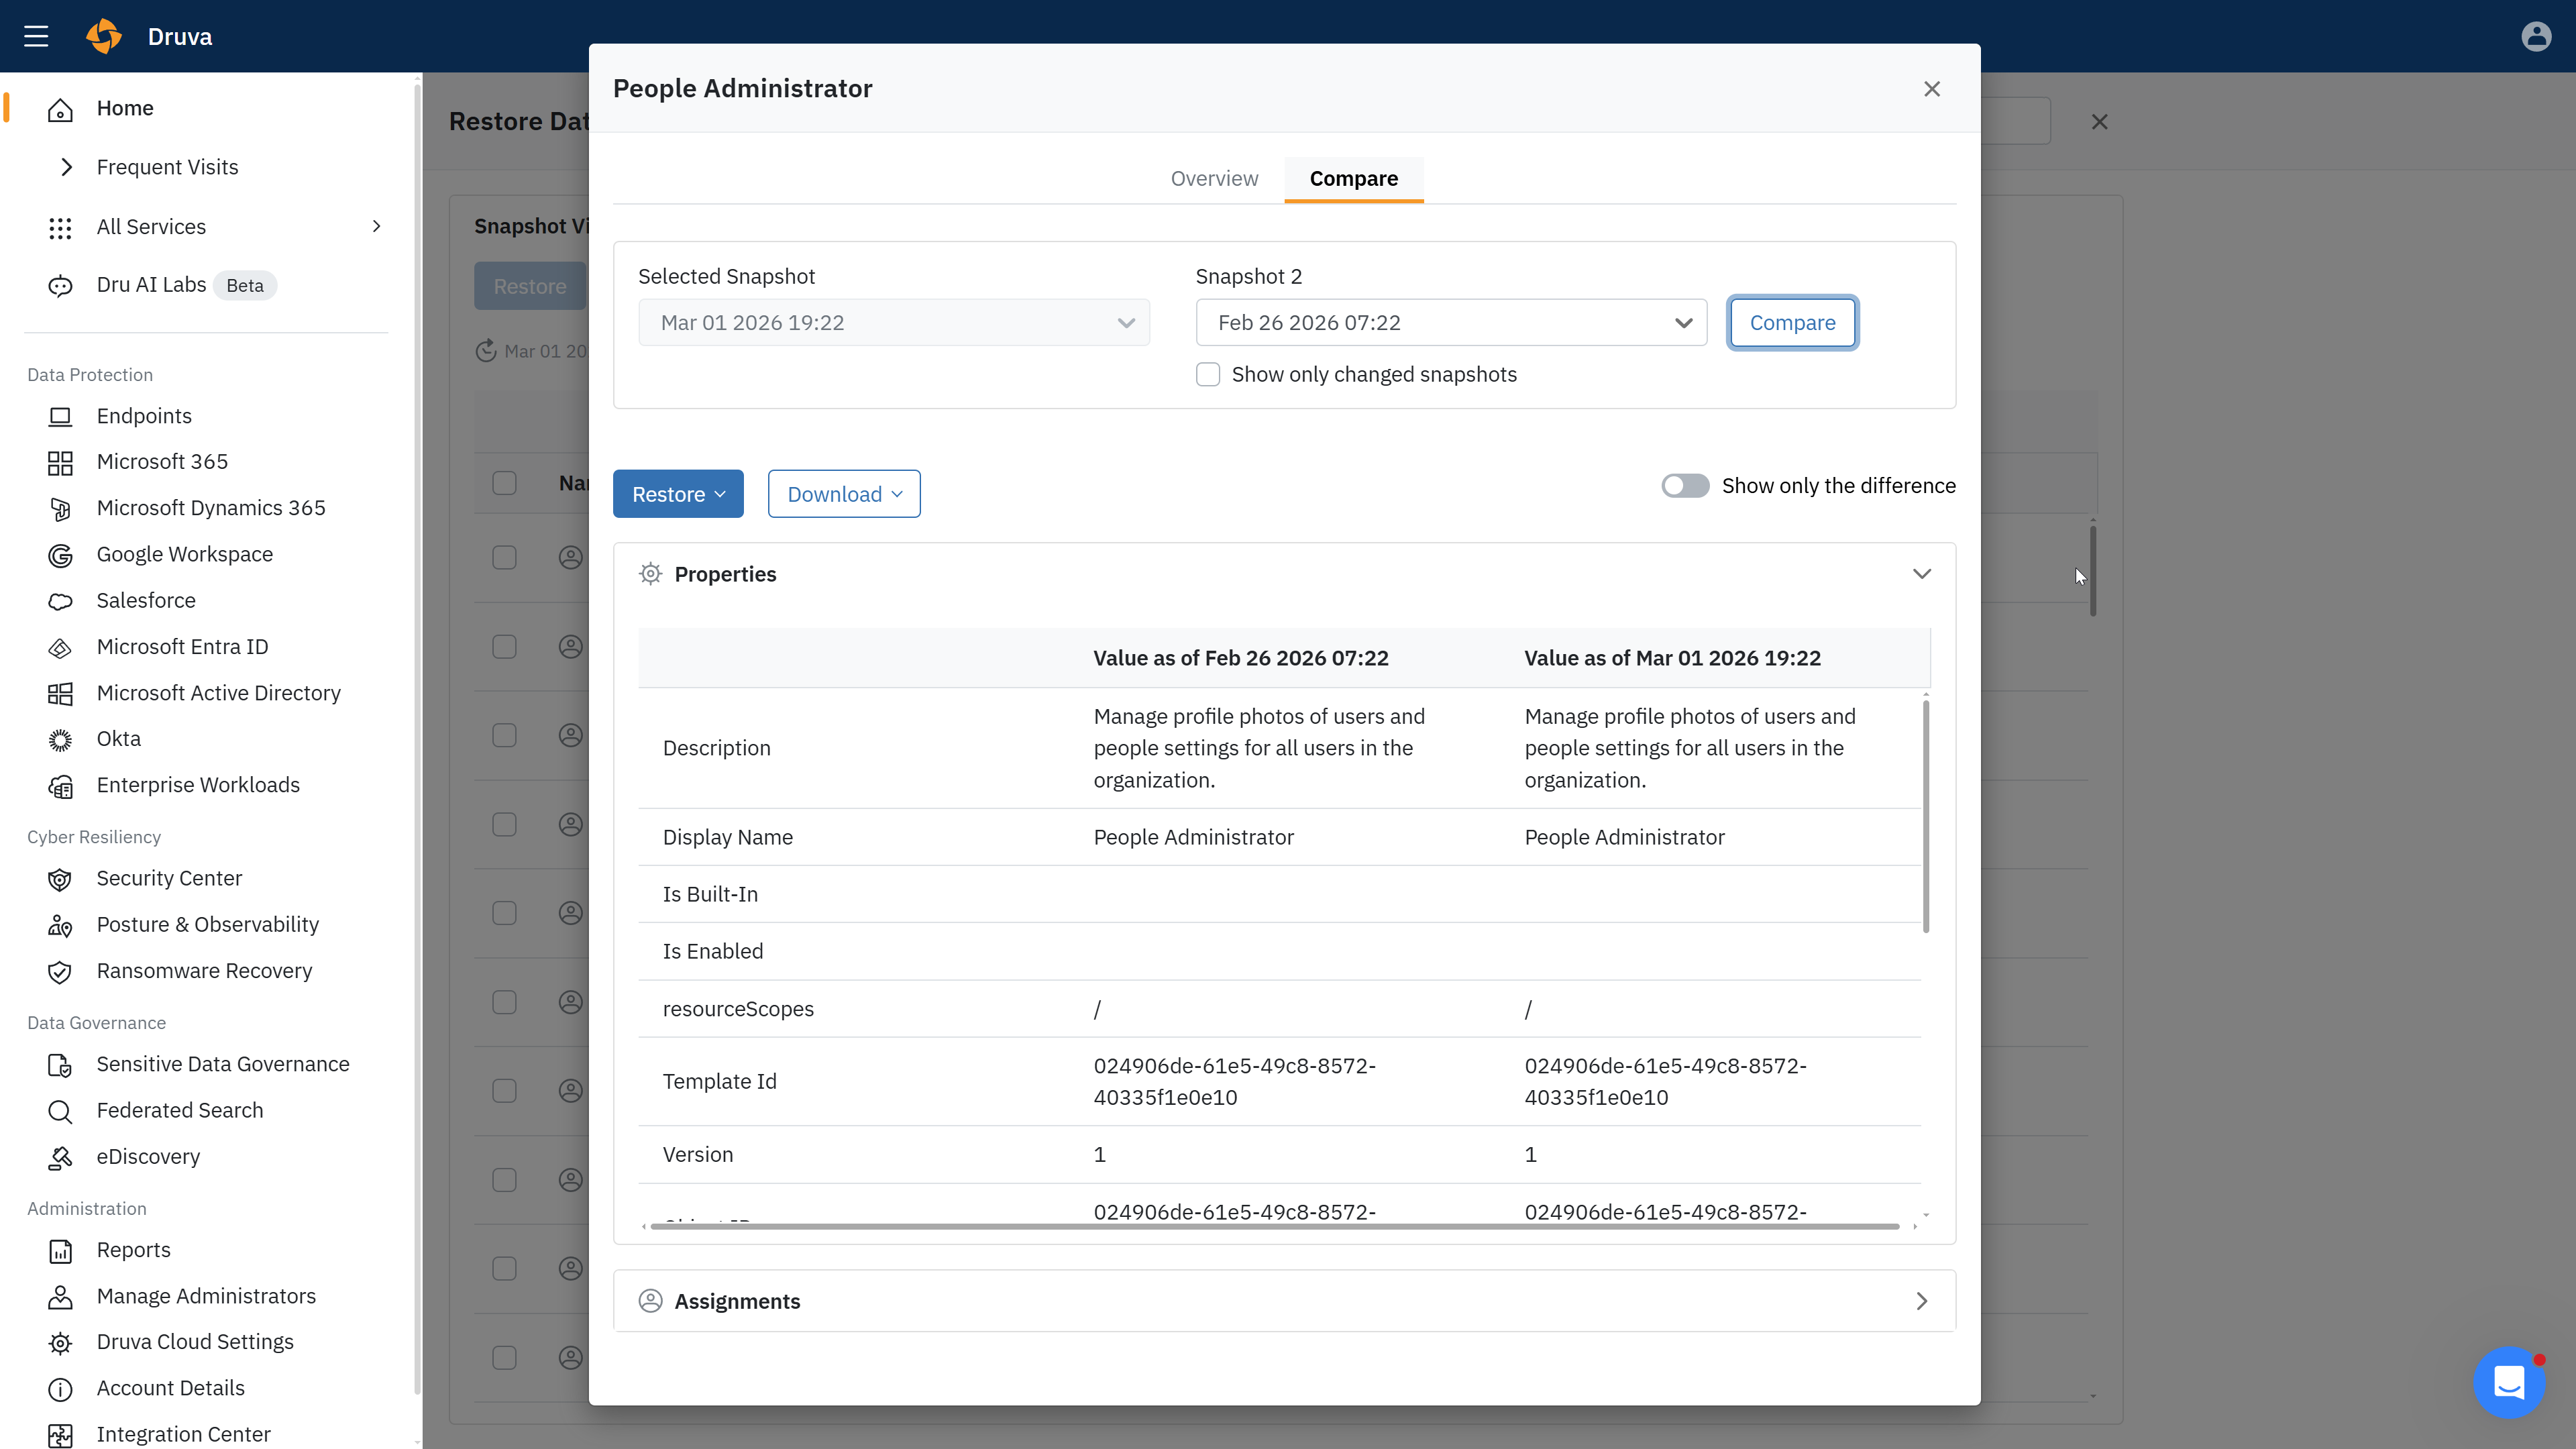Viewport: 2576px width, 1449px height.
Task: Open the Endpoints service icon
Action: click(60, 416)
